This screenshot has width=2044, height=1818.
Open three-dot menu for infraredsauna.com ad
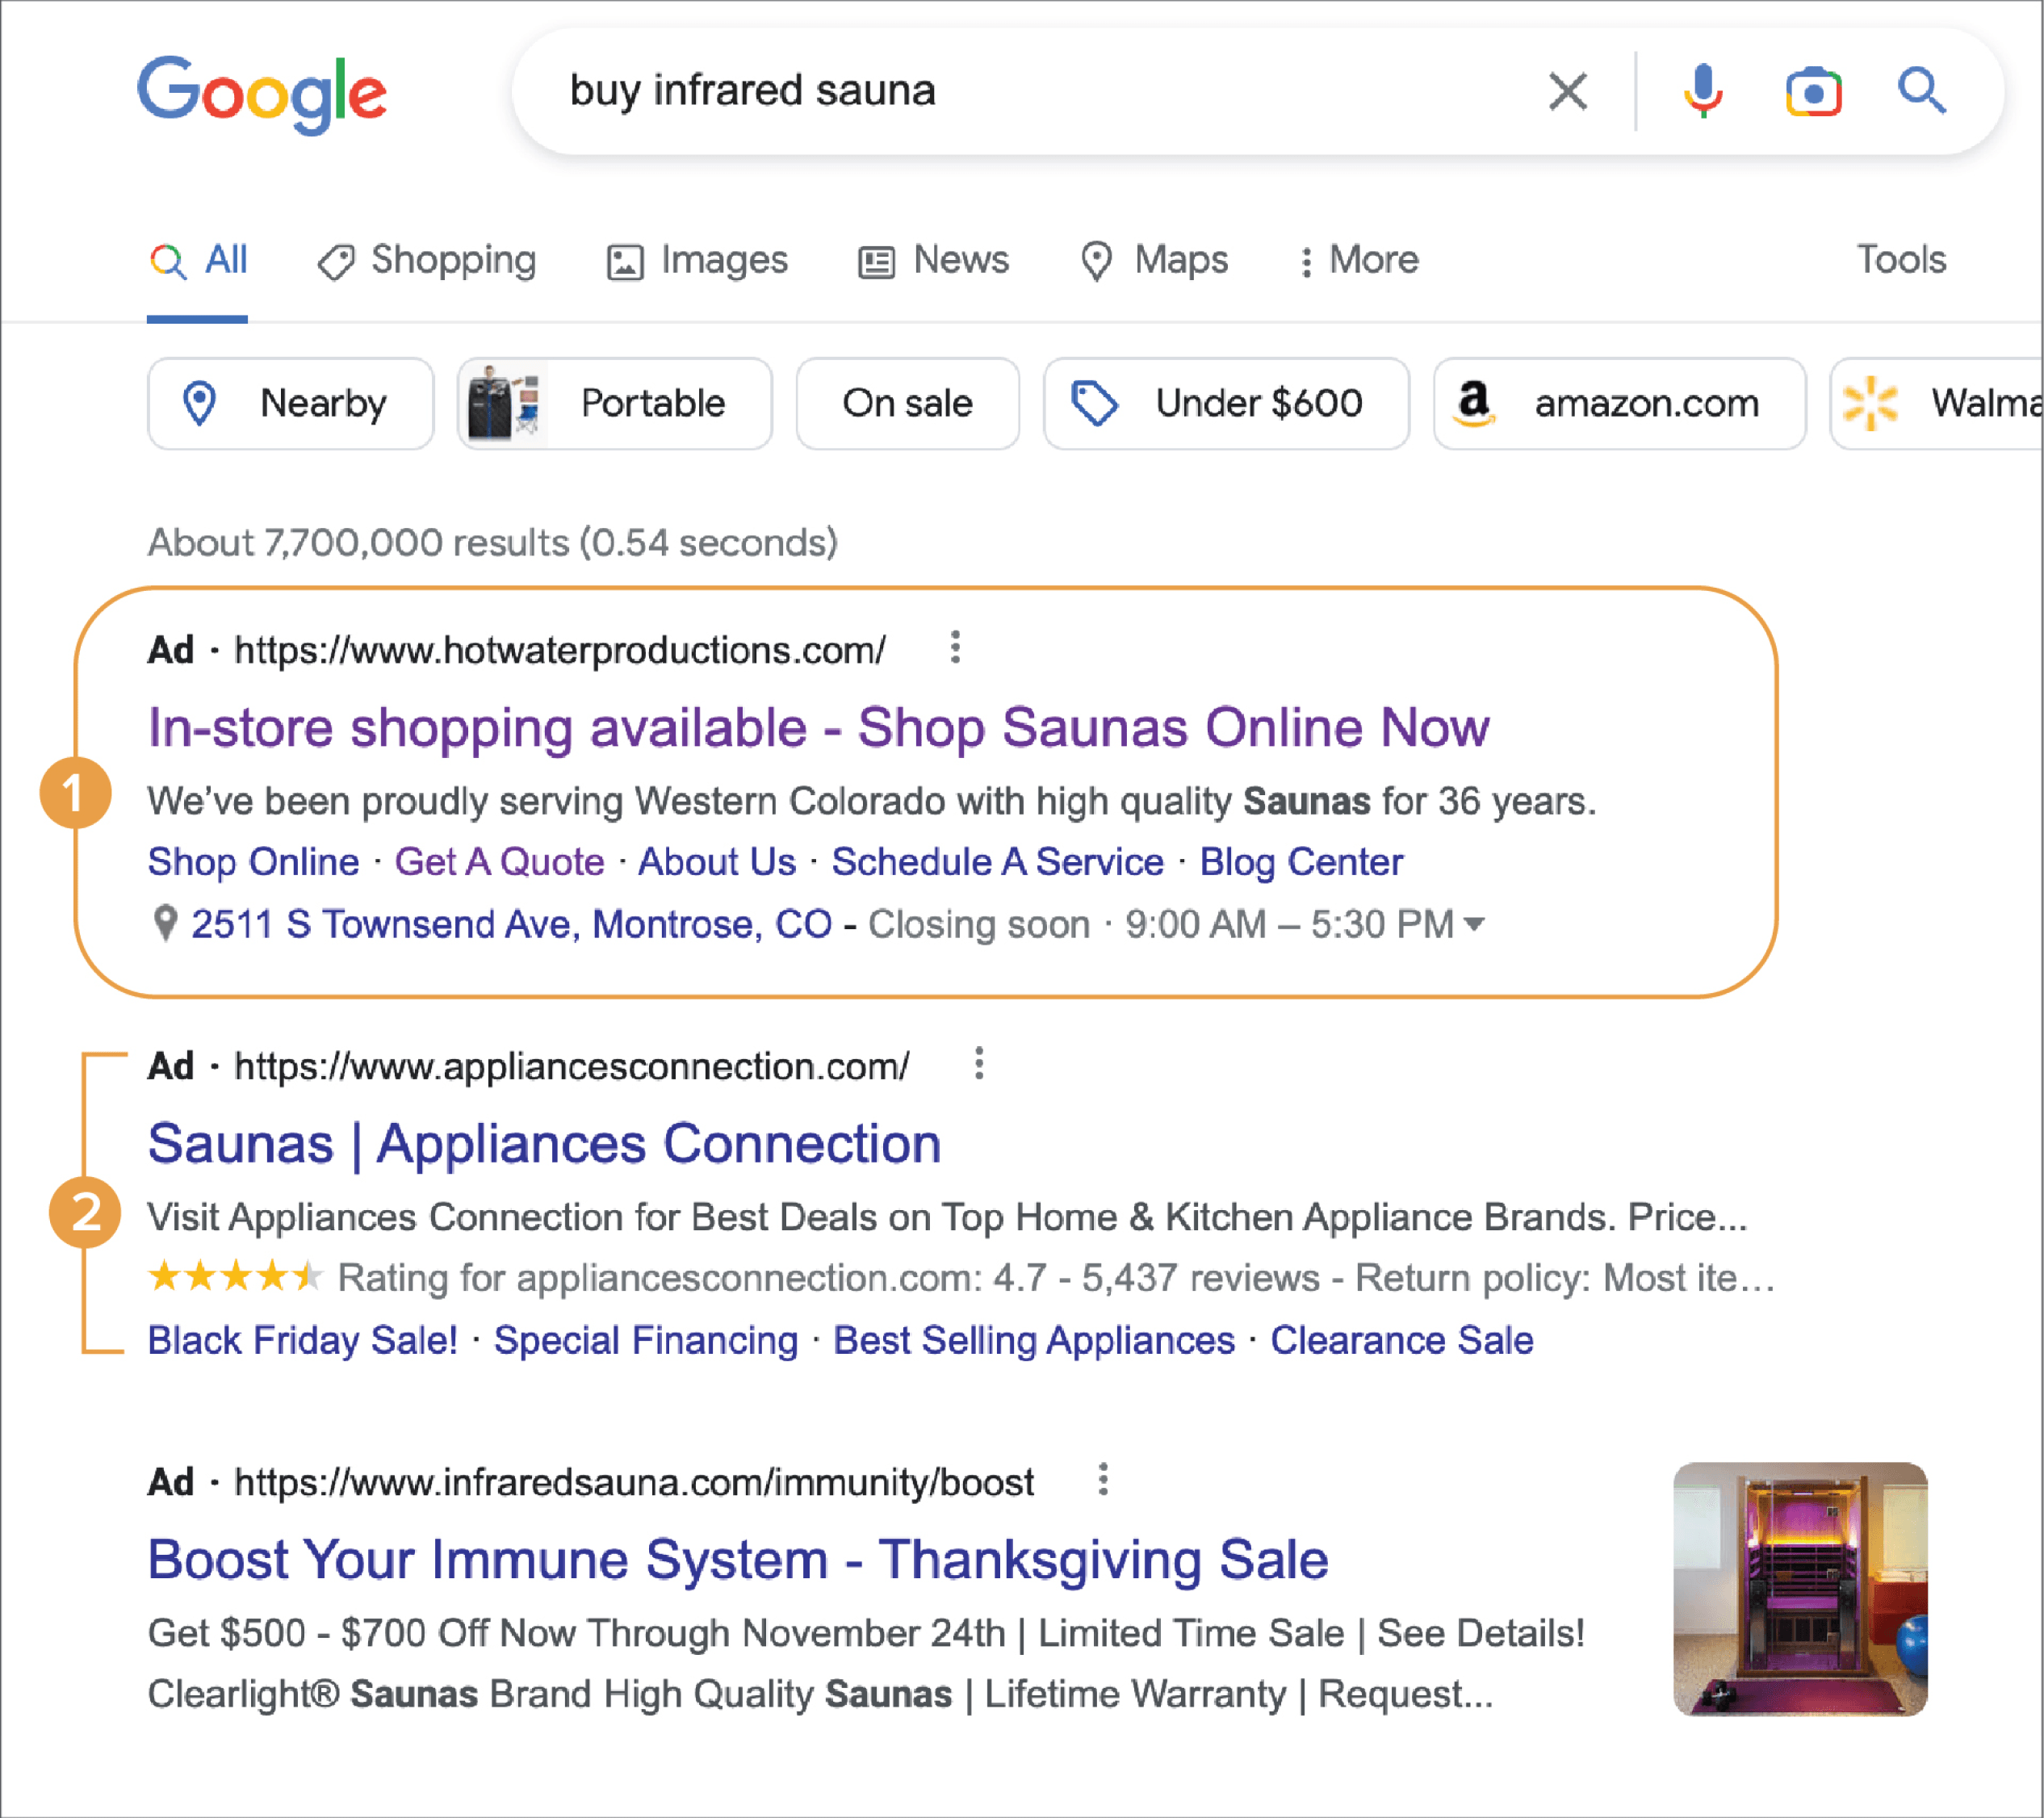pos(1103,1479)
